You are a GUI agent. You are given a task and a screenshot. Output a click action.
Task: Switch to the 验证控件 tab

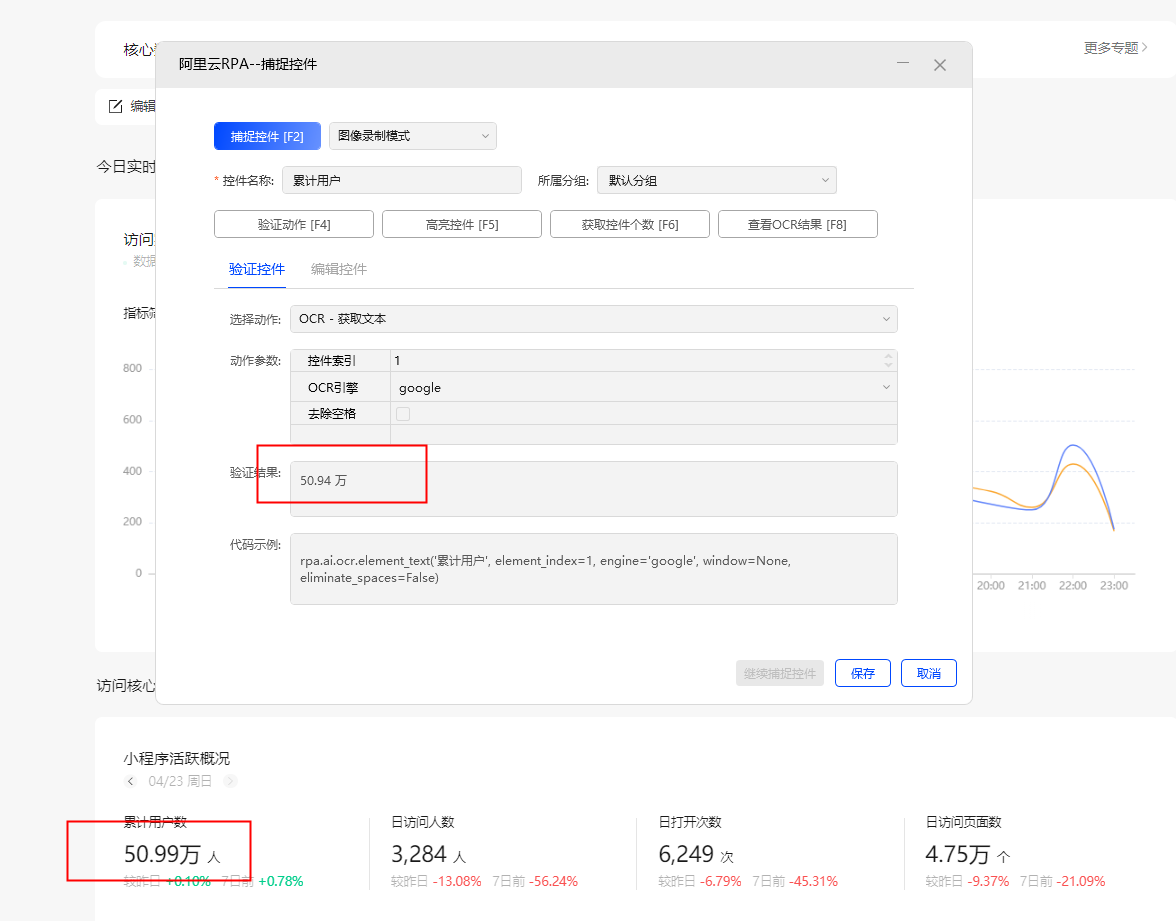tap(256, 269)
